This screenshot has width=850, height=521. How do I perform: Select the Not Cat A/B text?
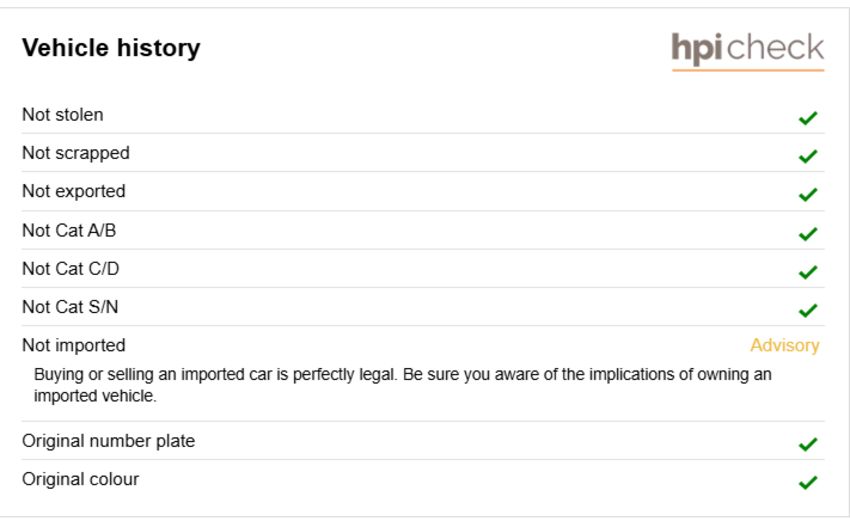pyautogui.click(x=69, y=230)
